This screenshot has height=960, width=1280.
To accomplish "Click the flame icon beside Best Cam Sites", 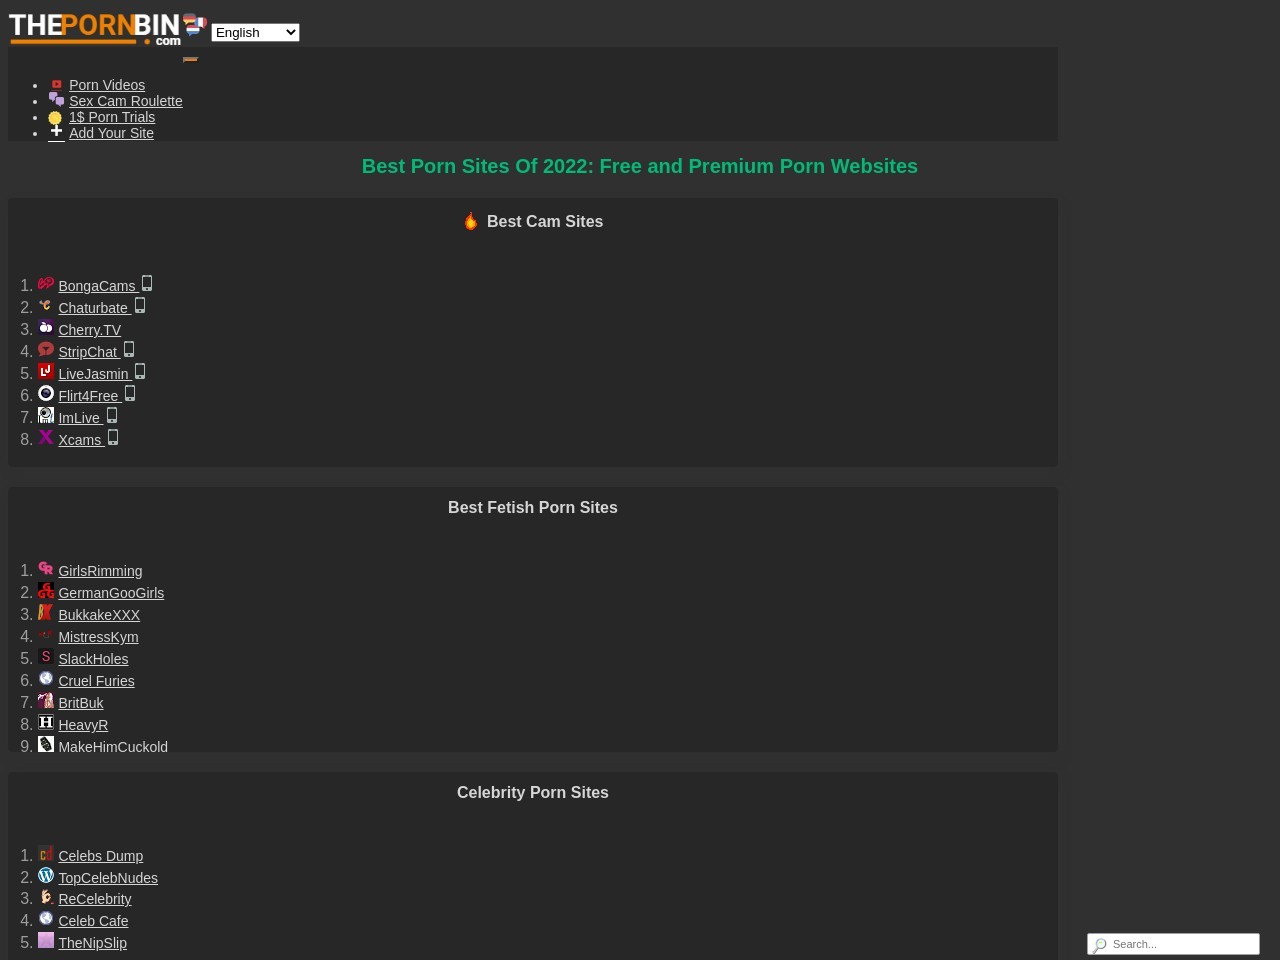I will [x=471, y=221].
